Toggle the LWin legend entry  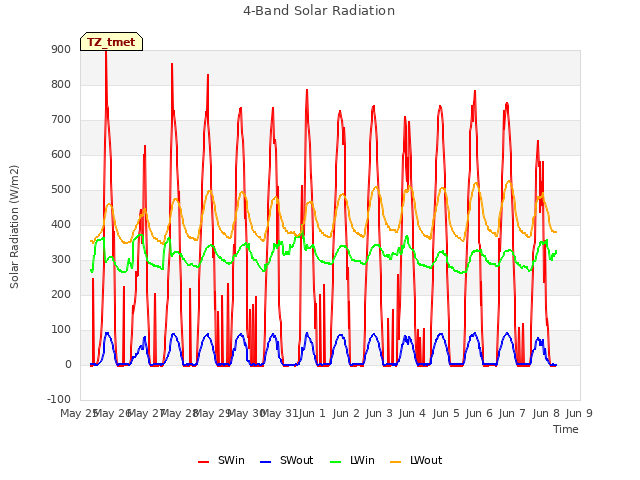tap(352, 460)
